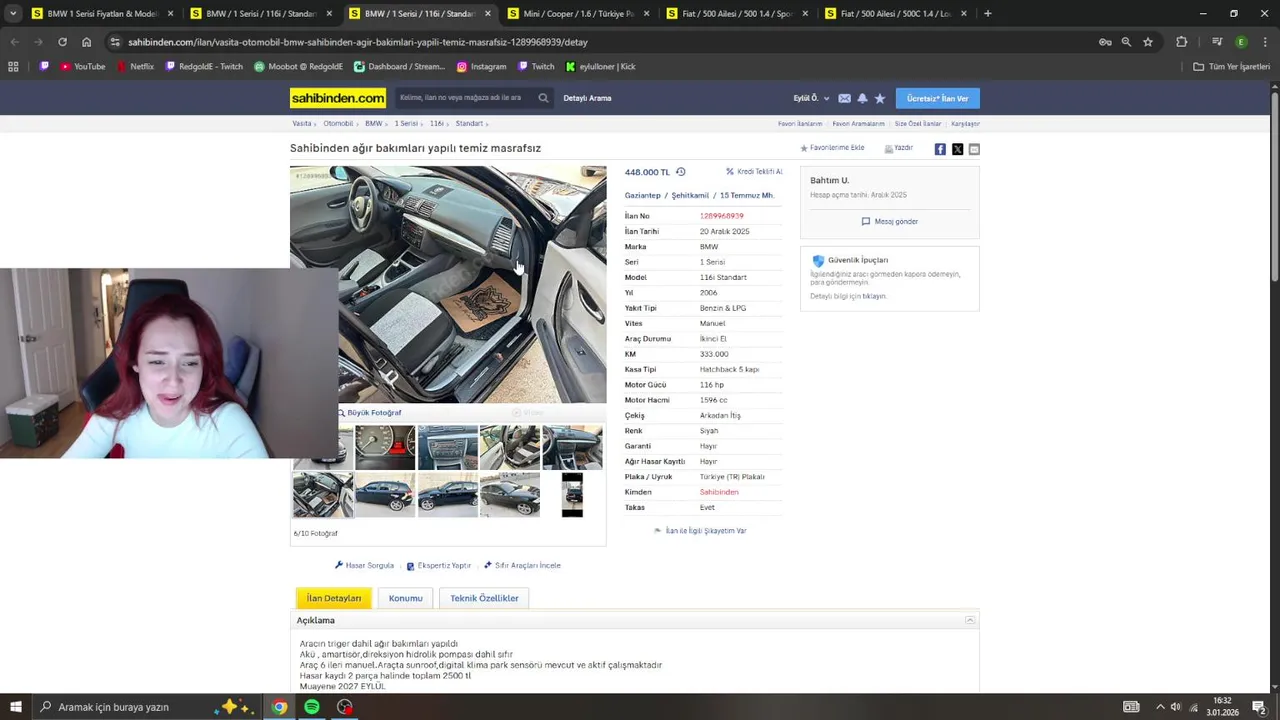Image resolution: width=1280 pixels, height=720 pixels.
Task: Open Spotify from the taskbar
Action: pos(312,707)
